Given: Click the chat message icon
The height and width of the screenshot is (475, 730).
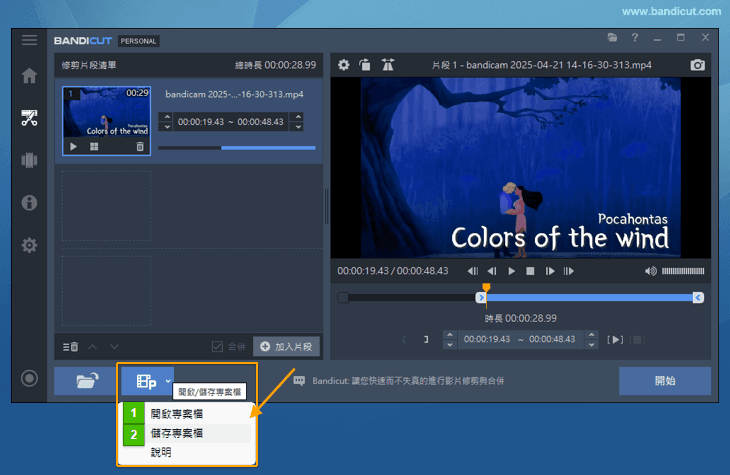Looking at the screenshot, I should (x=299, y=381).
